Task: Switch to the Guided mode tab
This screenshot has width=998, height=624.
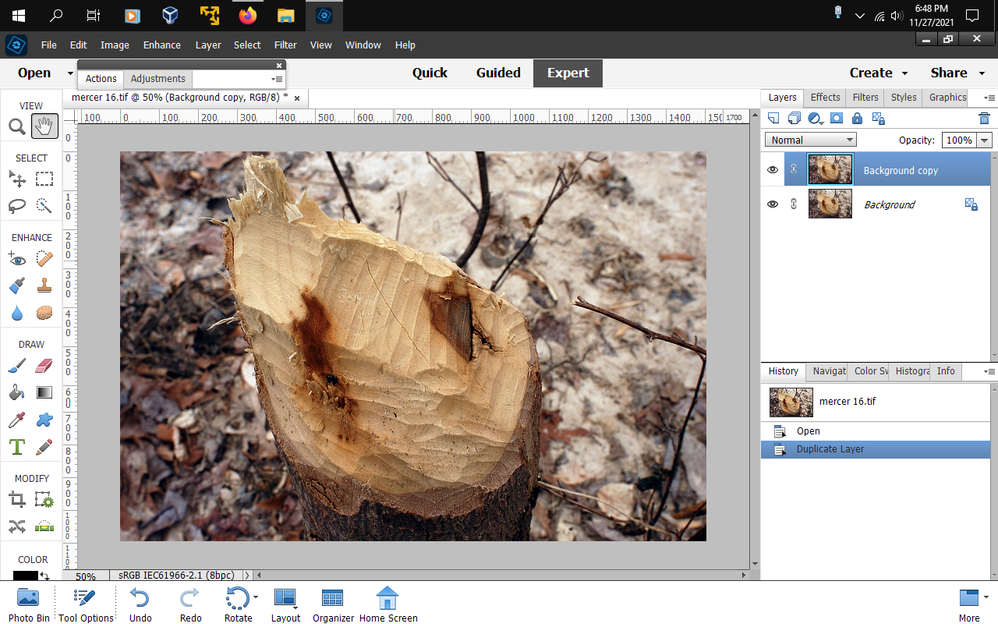Action: tap(498, 73)
